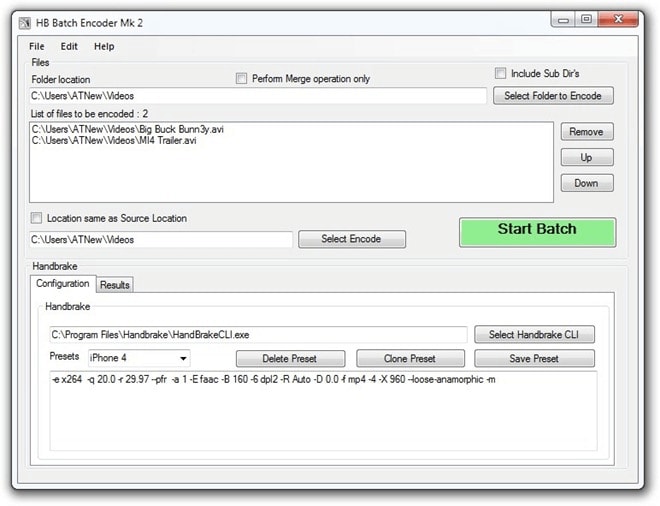Viewport: 660px width, 506px height.
Task: Click Select Folder to Encode button
Action: (553, 96)
